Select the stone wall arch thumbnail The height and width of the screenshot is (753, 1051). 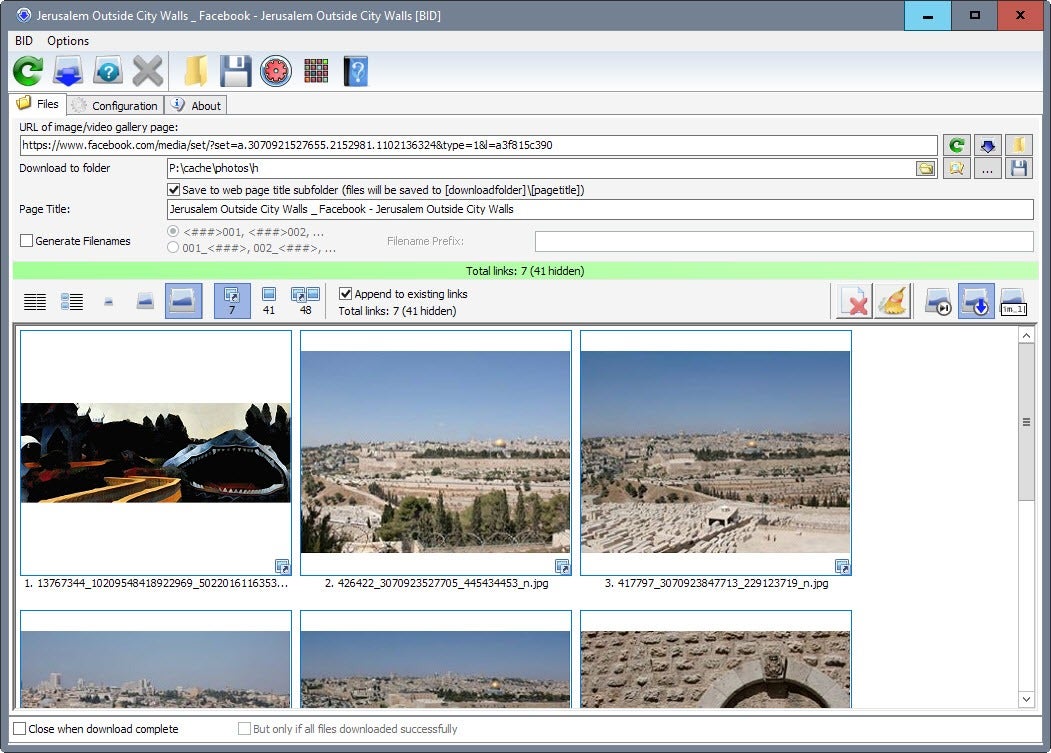[x=716, y=660]
